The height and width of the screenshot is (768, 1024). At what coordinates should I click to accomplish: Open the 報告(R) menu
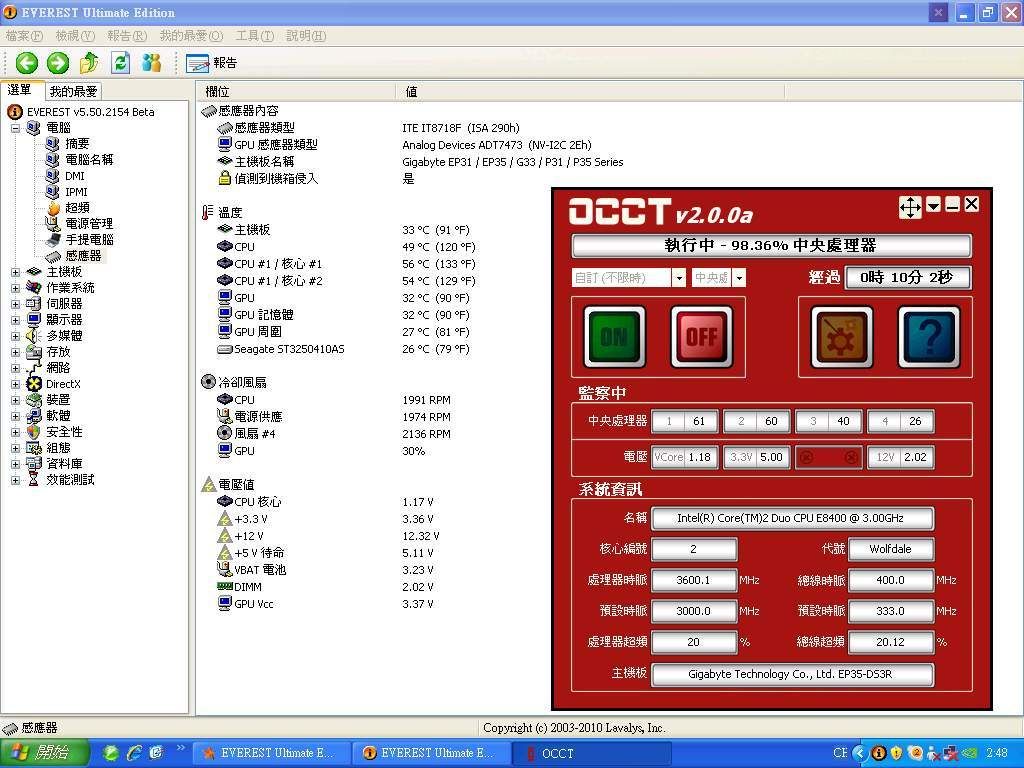click(127, 36)
